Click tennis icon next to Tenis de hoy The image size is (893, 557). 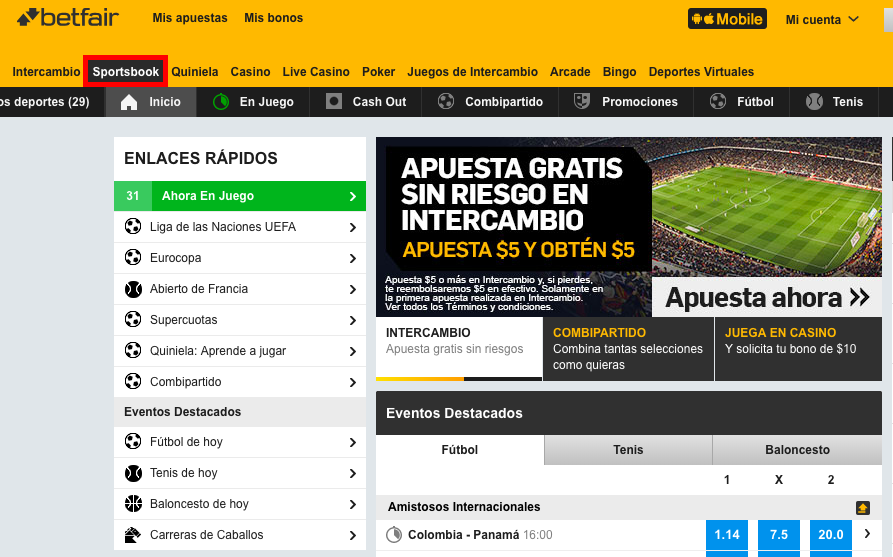point(133,473)
